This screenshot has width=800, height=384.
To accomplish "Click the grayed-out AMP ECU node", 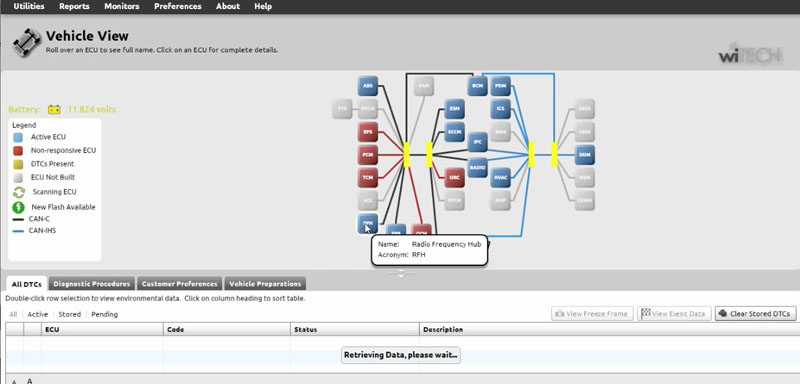I will (x=501, y=200).
